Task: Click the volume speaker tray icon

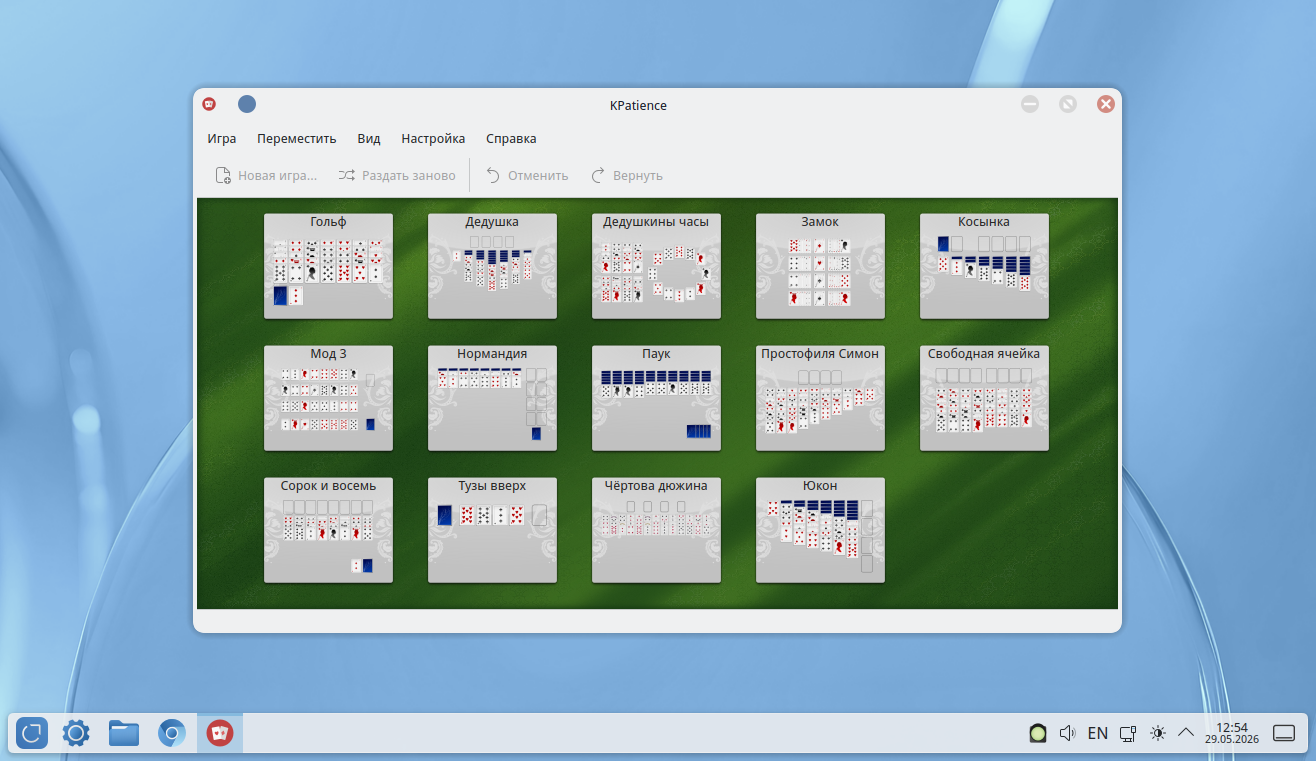Action: click(1067, 733)
